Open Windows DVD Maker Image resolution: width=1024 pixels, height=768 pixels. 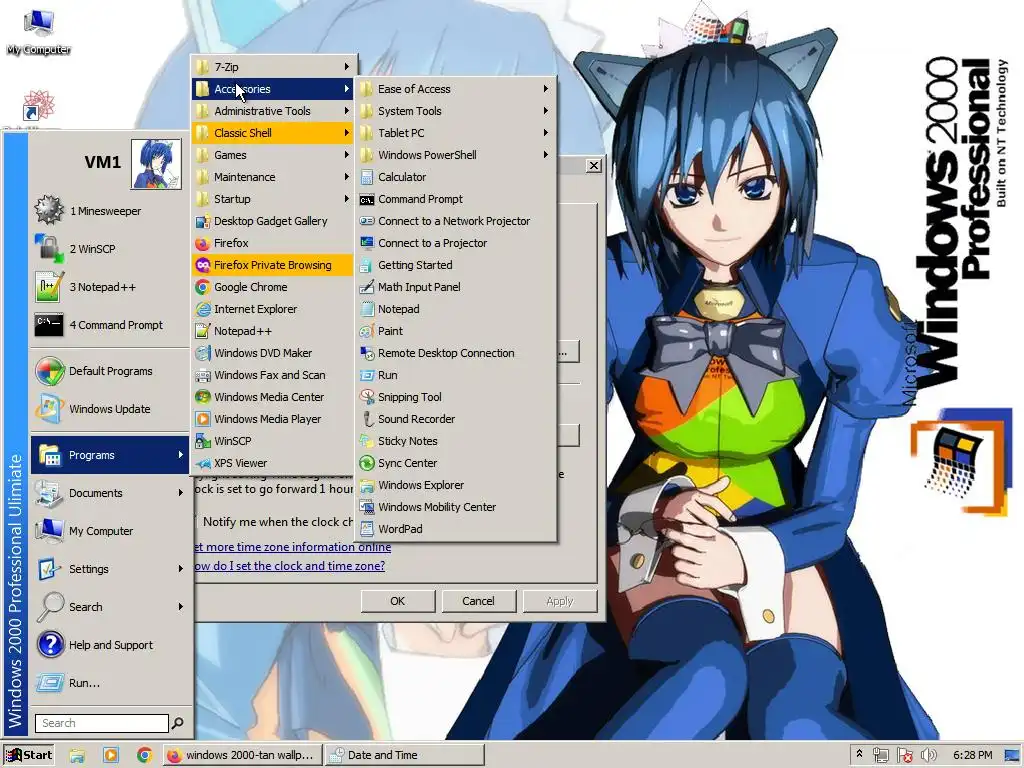click(x=273, y=353)
